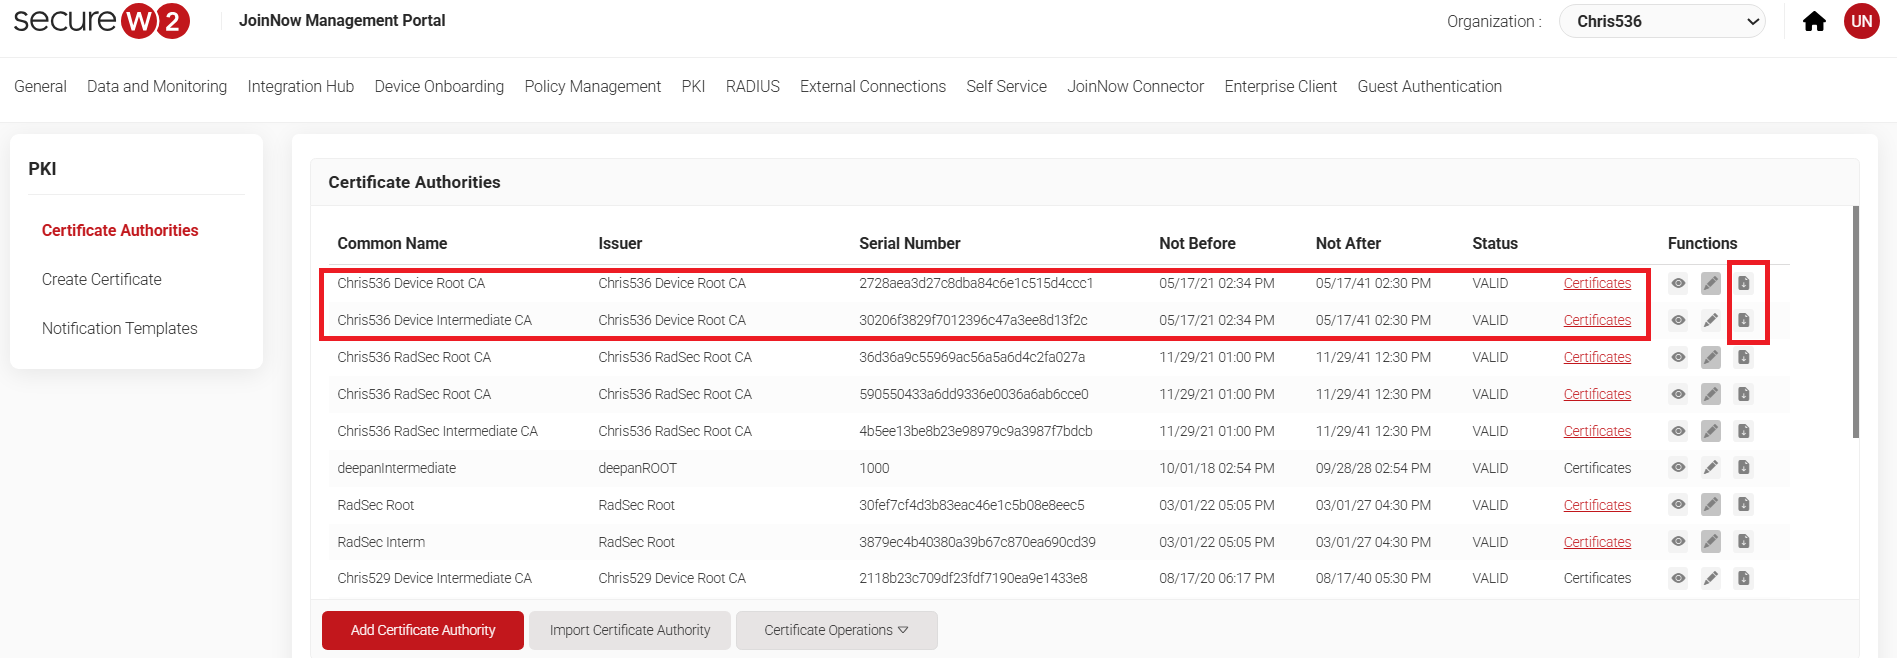
Task: Edit Chris536 RadSec Intermediate CA entry
Action: point(1711,431)
